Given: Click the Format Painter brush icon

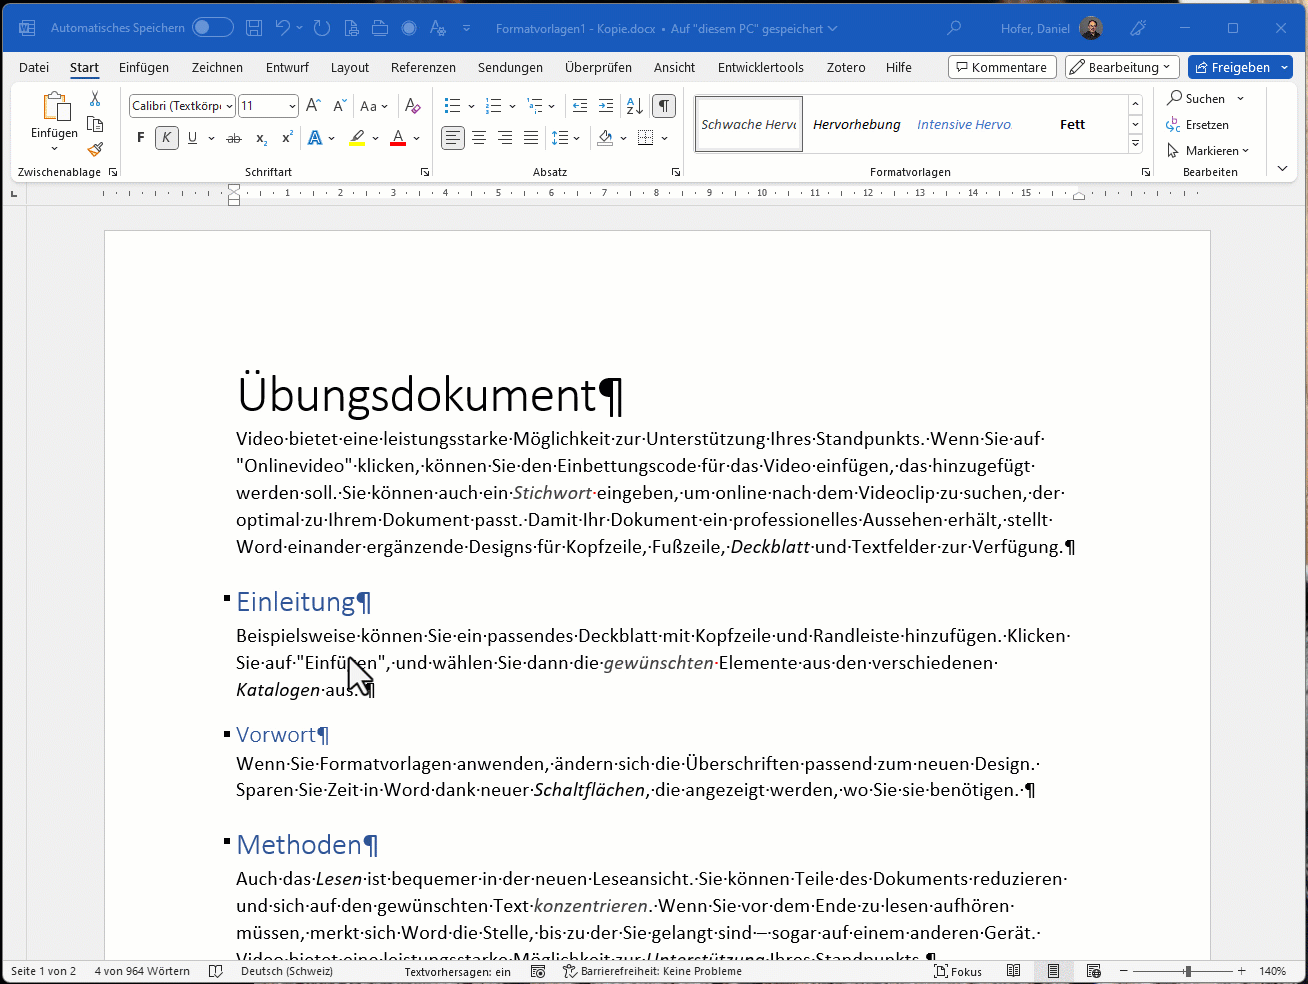Looking at the screenshot, I should pos(95,150).
